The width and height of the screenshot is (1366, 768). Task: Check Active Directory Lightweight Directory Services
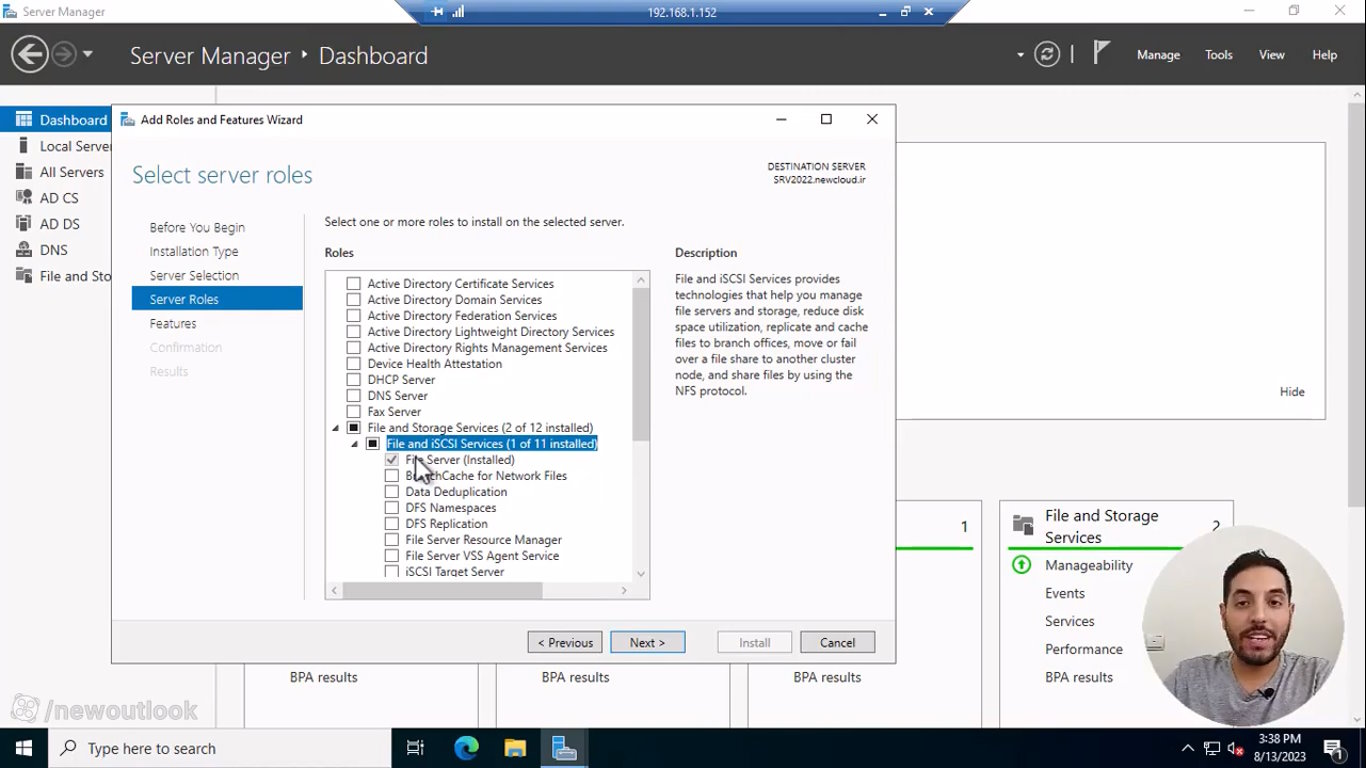(353, 332)
